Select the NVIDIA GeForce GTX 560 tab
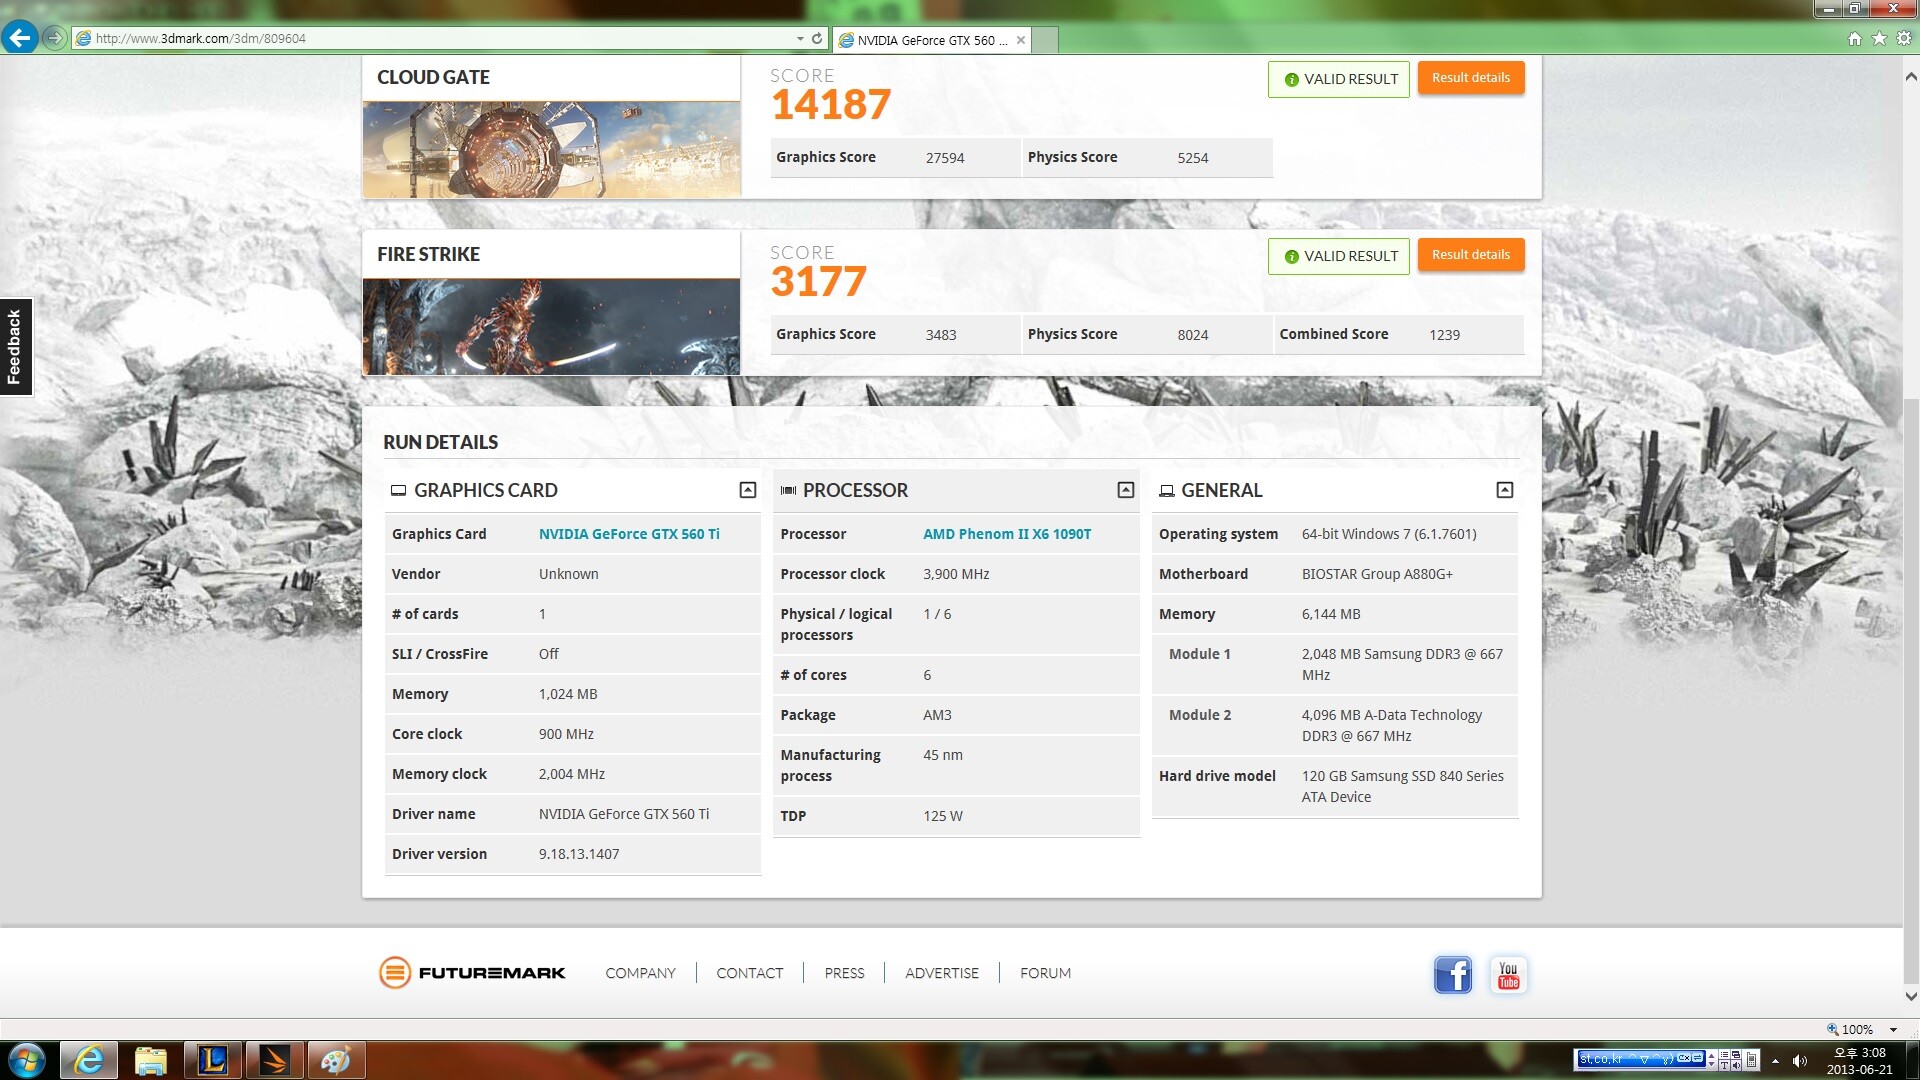Viewport: 1920px width, 1080px height. 930,40
